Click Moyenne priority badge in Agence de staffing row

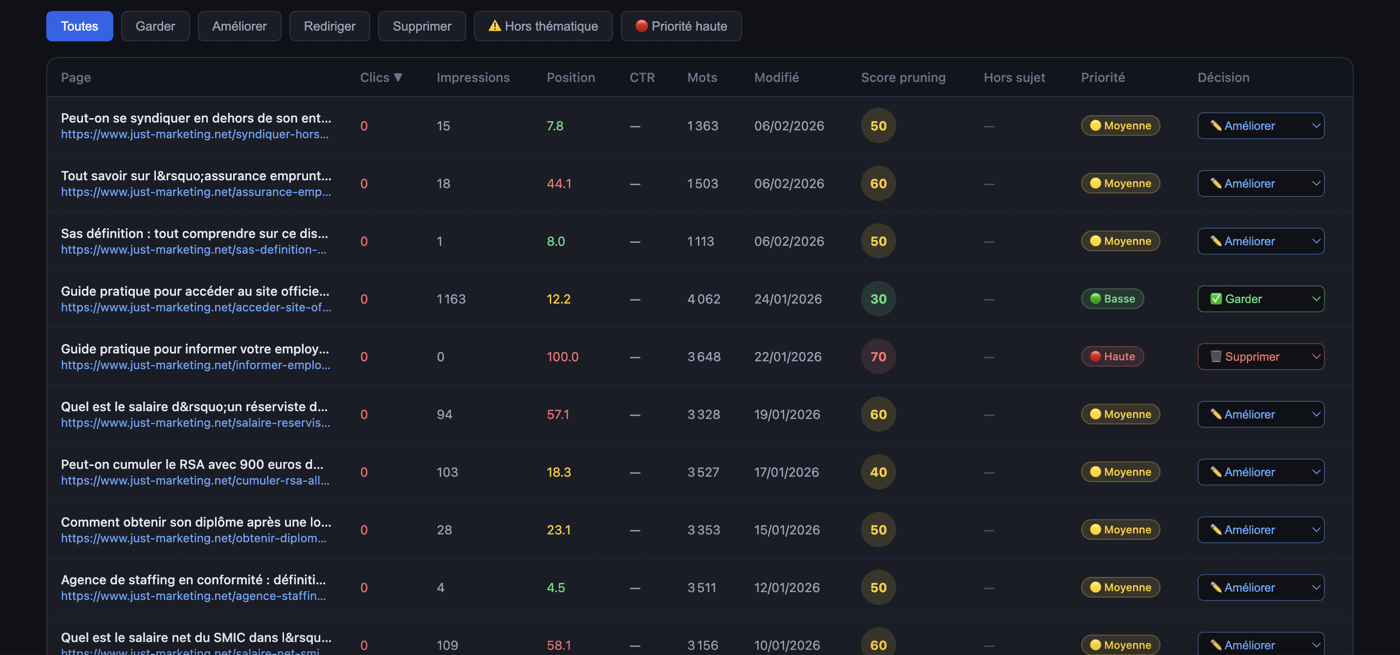[1120, 587]
